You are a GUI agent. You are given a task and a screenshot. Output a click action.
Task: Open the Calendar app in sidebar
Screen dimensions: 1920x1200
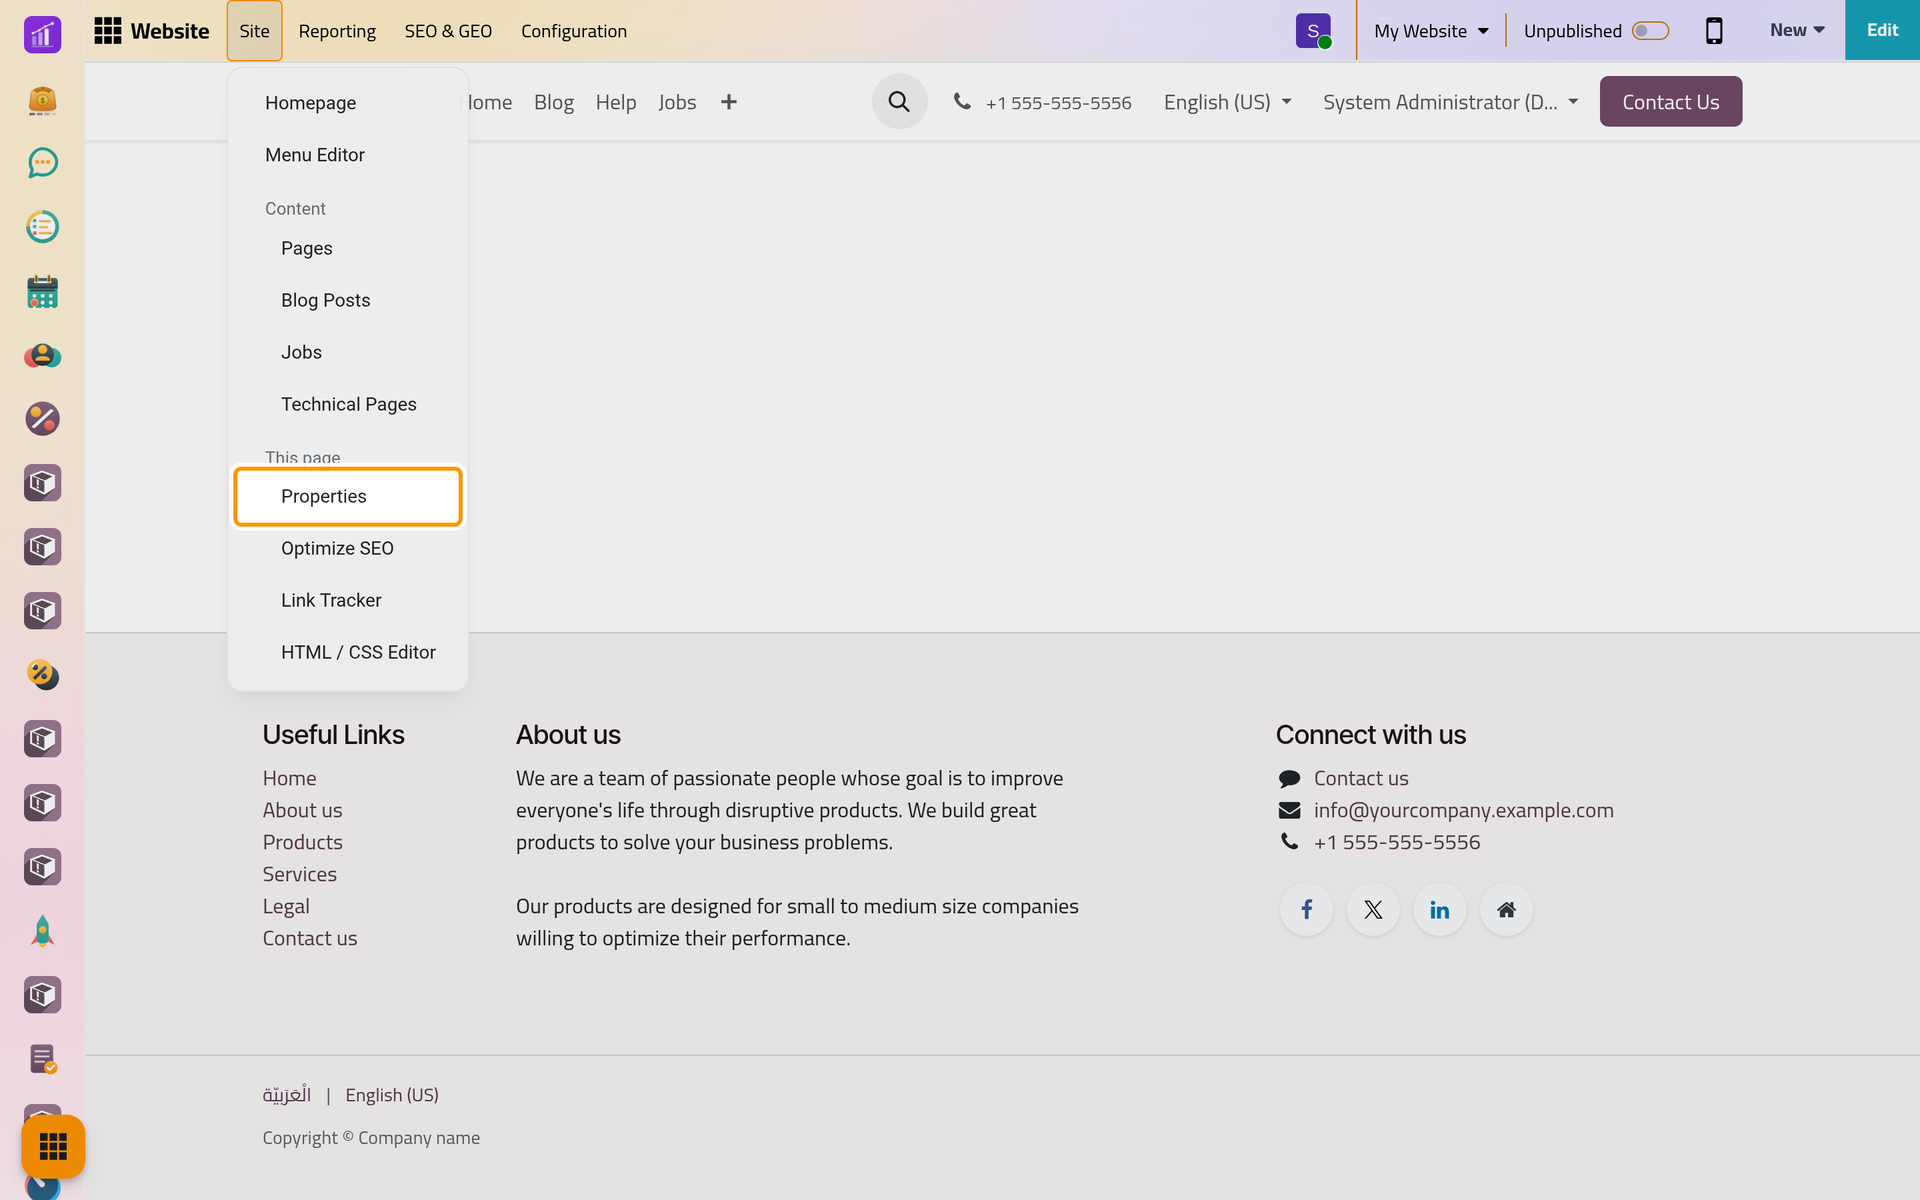[42, 291]
